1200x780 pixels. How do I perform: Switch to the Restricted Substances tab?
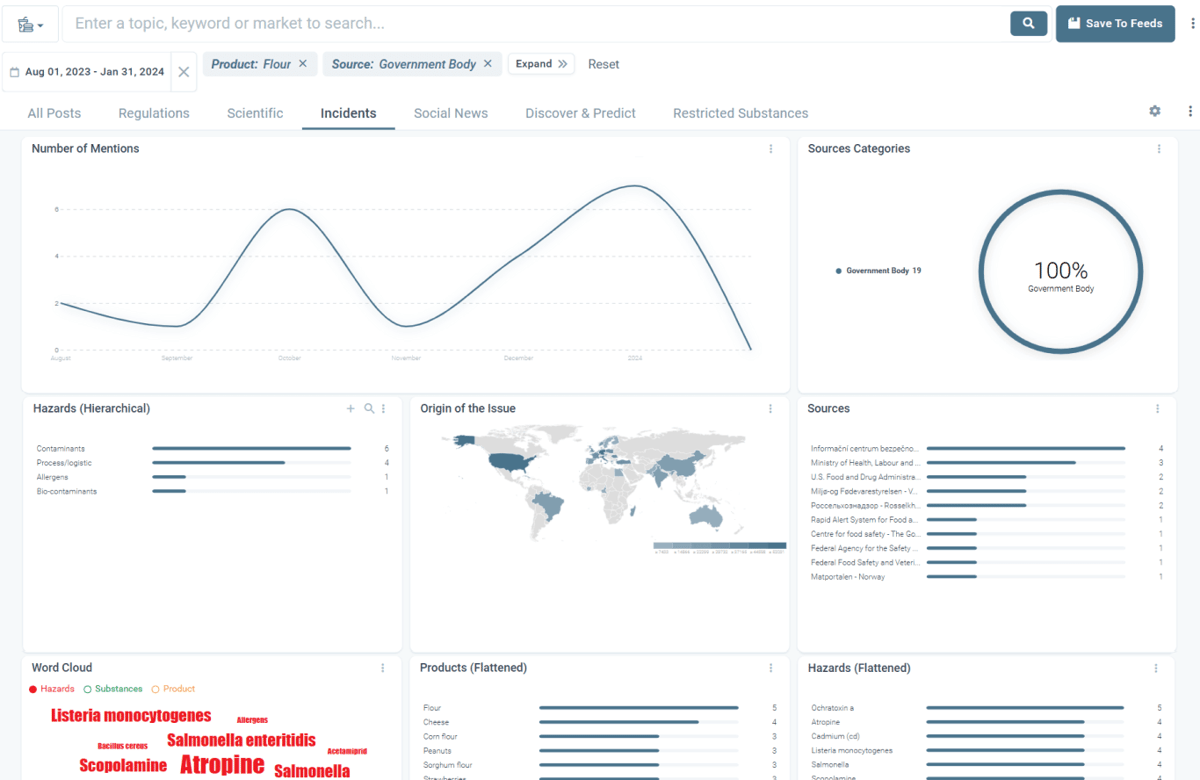tap(740, 113)
